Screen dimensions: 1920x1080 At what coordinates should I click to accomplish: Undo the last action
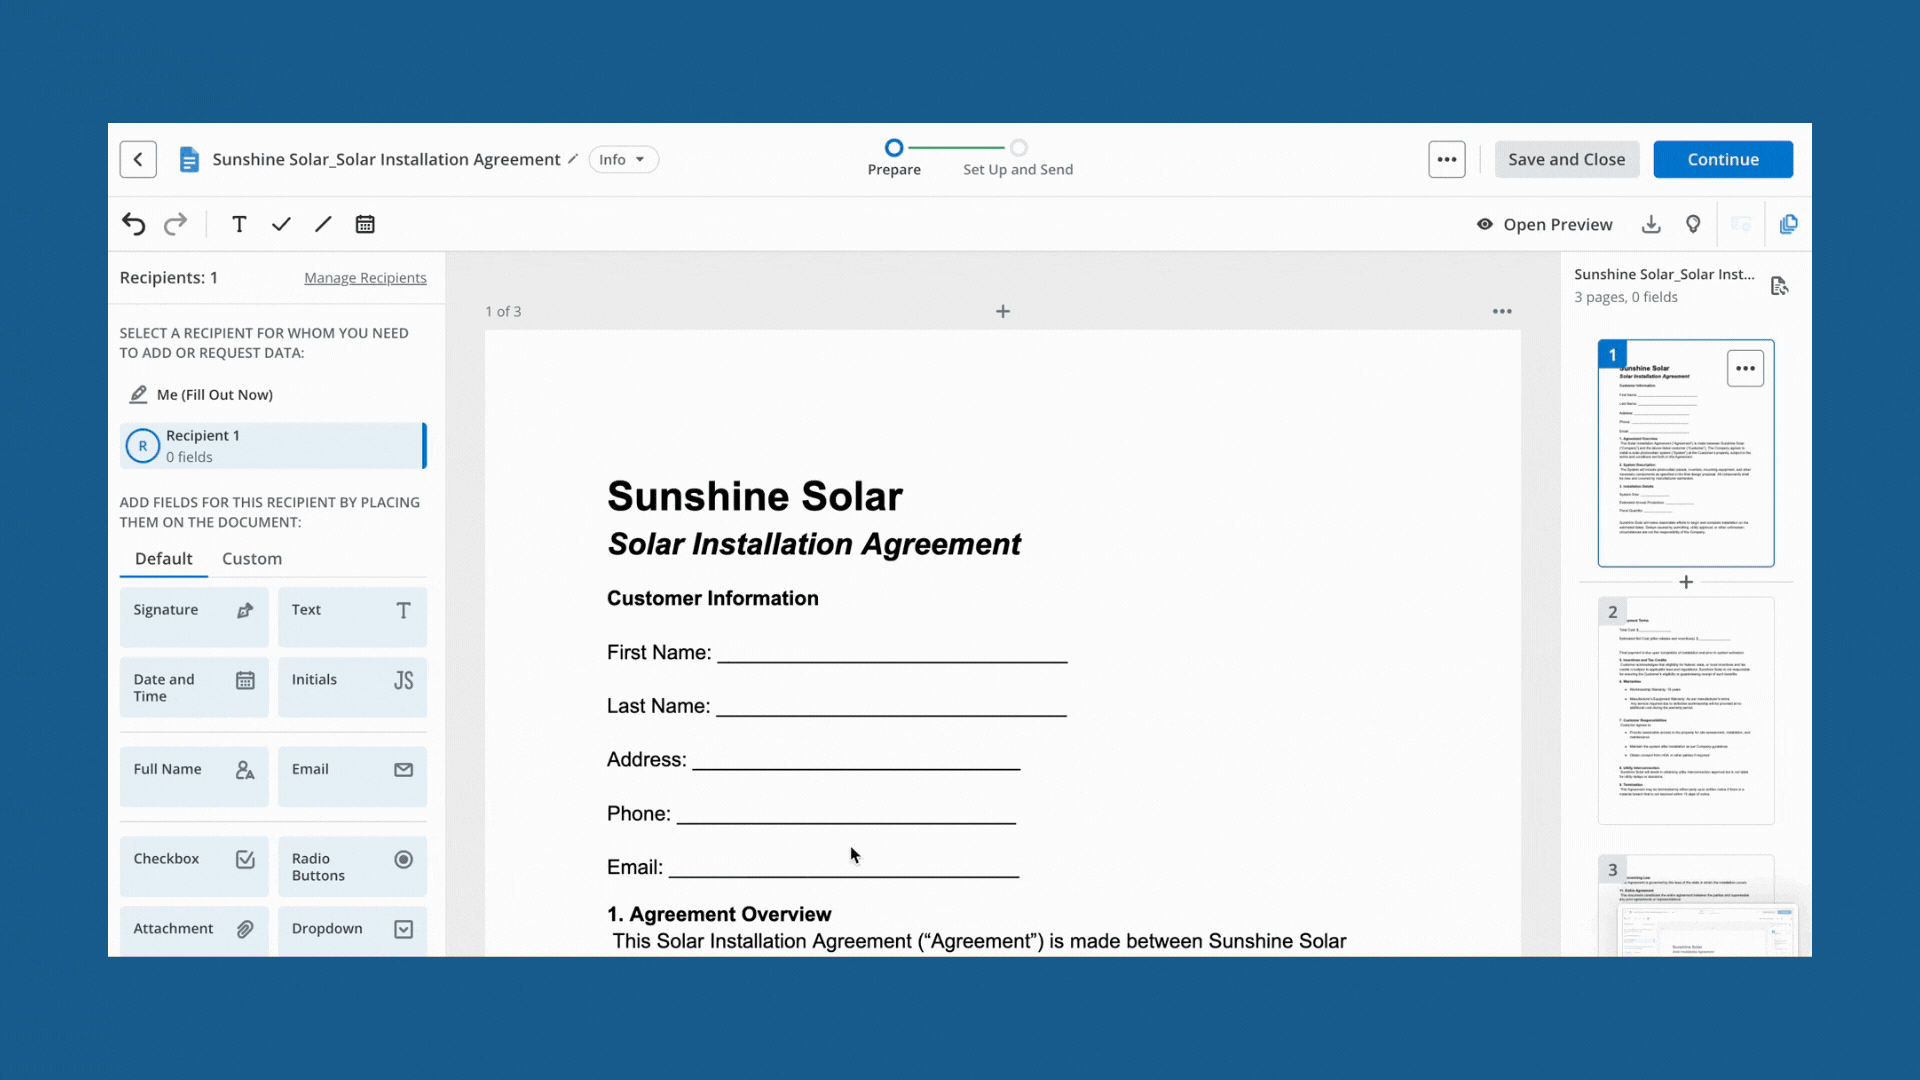[133, 224]
